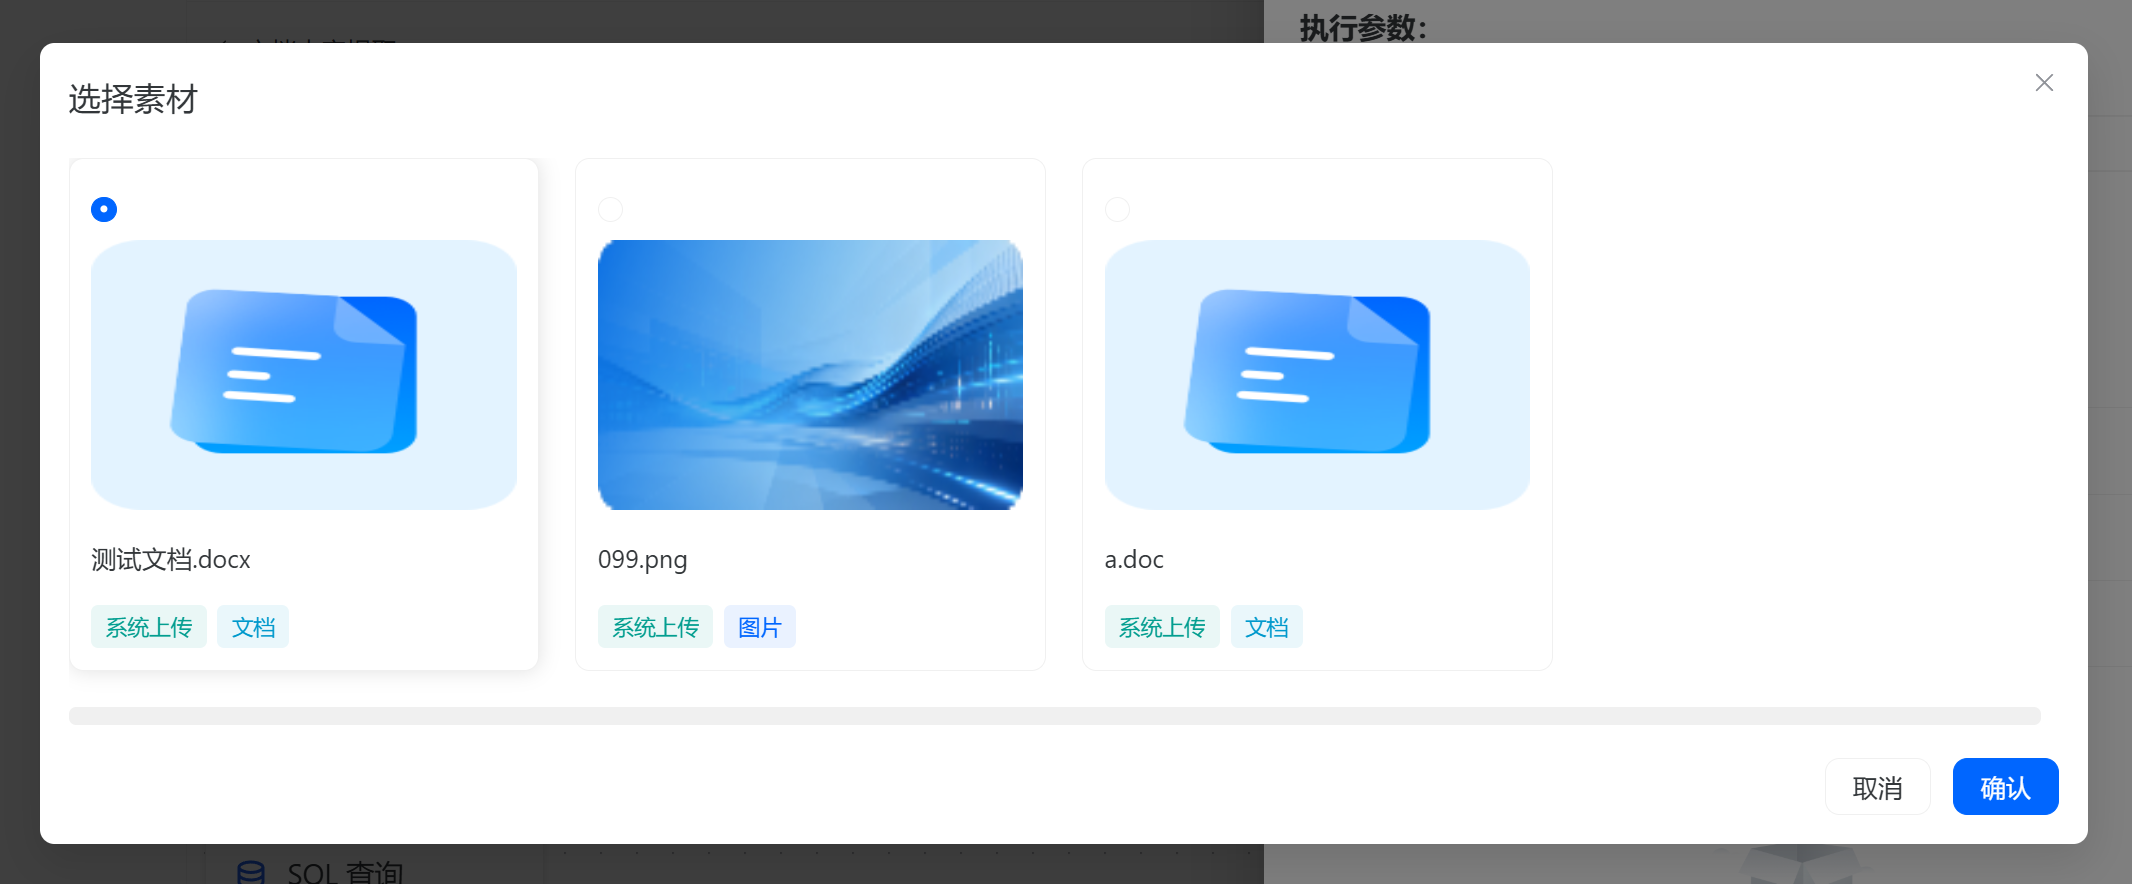Select the a.doc radio button

pos(1117,209)
